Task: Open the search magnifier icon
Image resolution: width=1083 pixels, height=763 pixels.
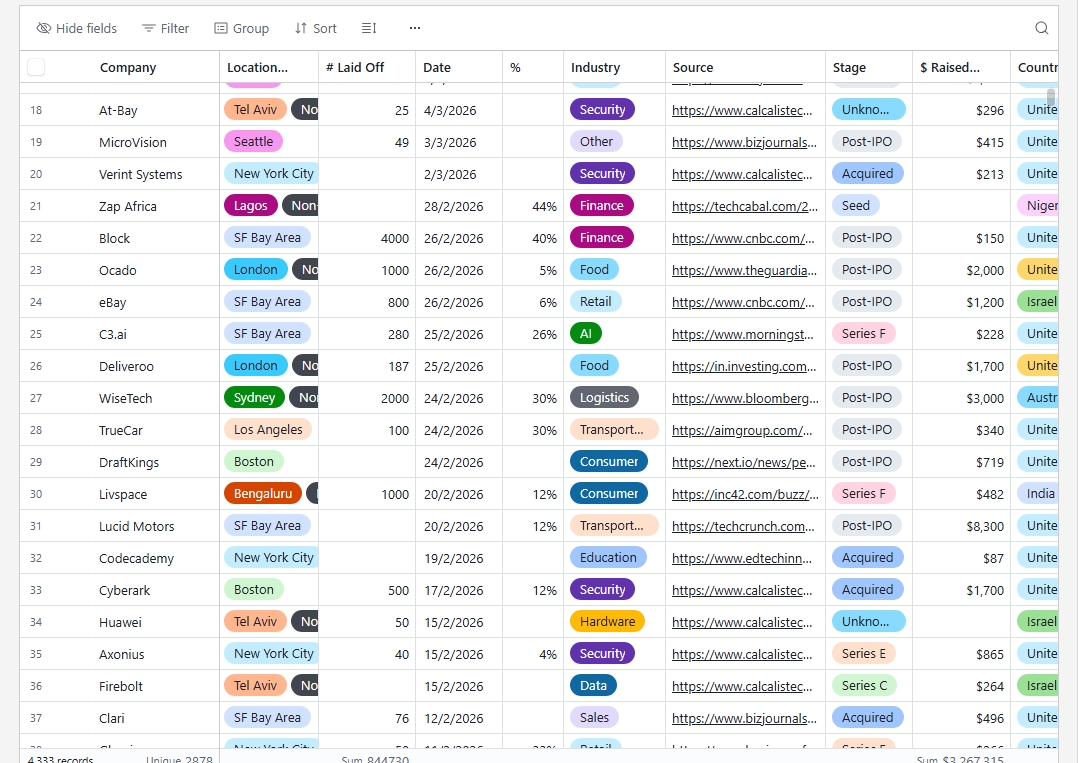Action: [x=1042, y=28]
